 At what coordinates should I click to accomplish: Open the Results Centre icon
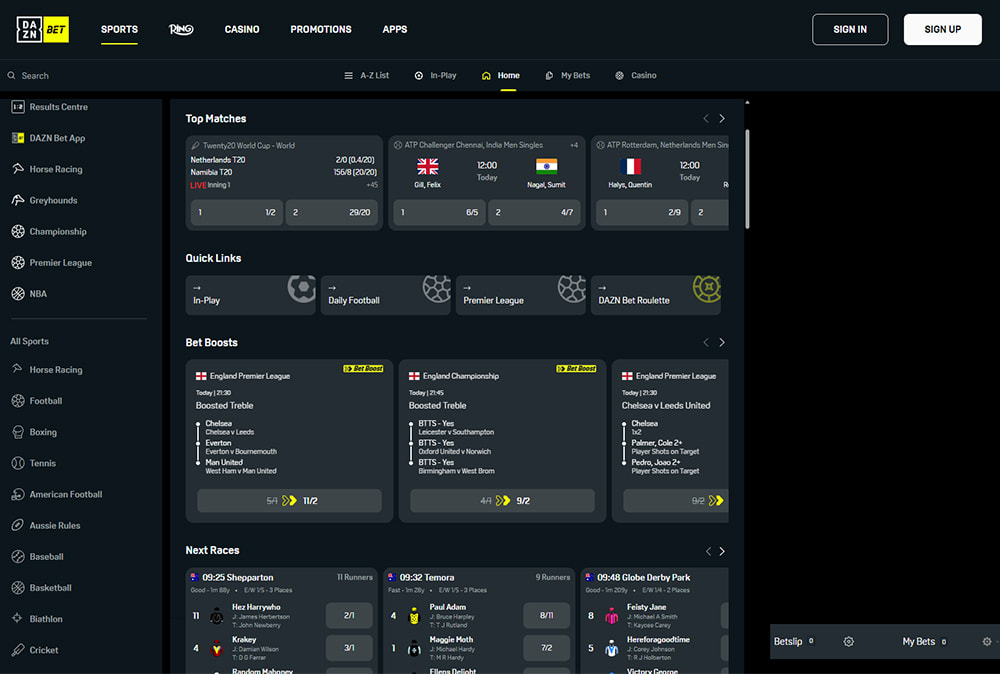(x=18, y=107)
